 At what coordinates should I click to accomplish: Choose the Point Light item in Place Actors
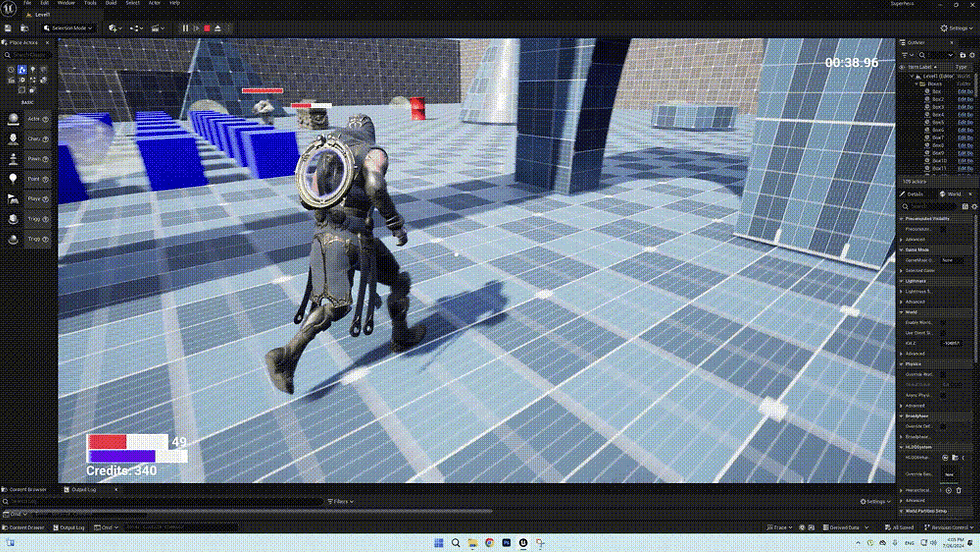pyautogui.click(x=28, y=179)
